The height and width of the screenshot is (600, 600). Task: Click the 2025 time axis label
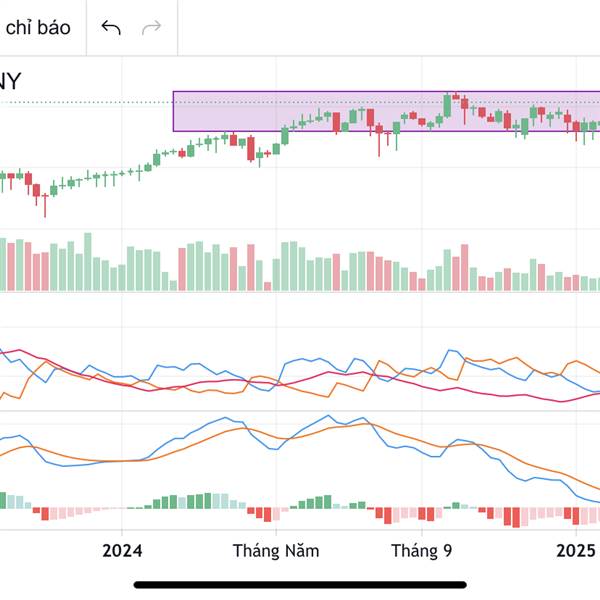(x=576, y=551)
